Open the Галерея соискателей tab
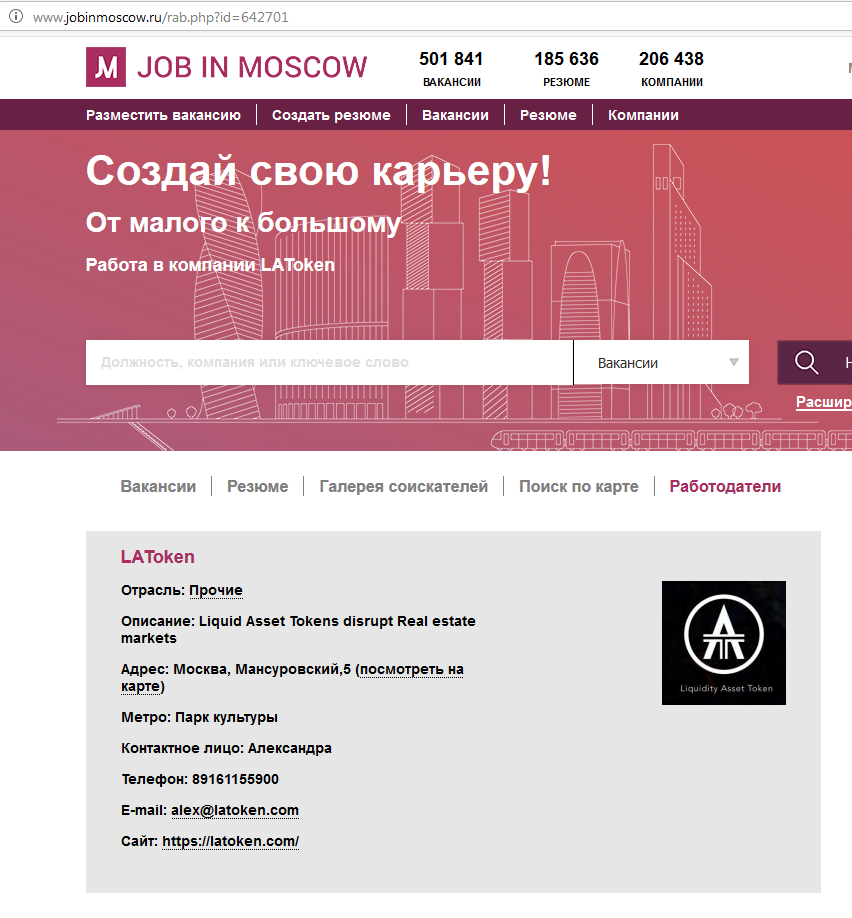Image resolution: width=852 pixels, height=918 pixels. [x=403, y=487]
